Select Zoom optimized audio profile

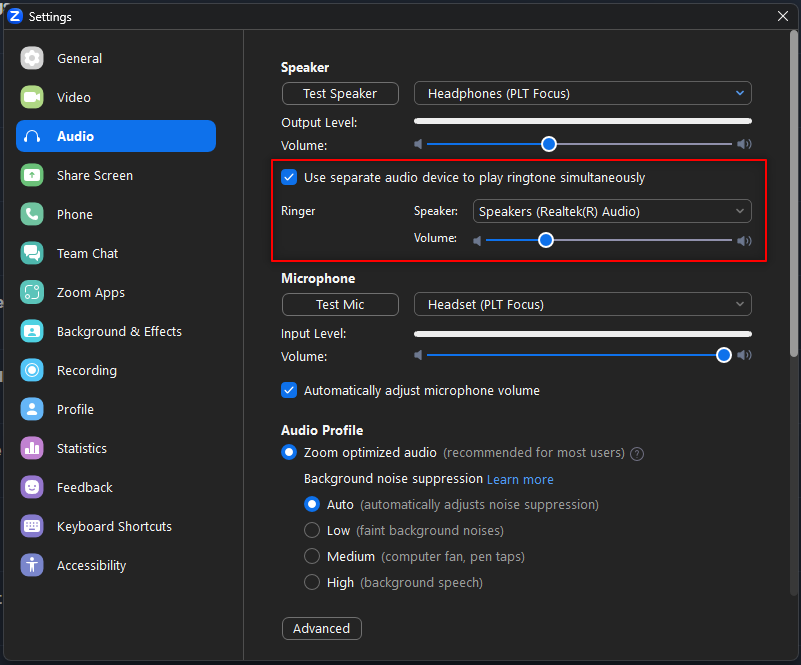[289, 453]
